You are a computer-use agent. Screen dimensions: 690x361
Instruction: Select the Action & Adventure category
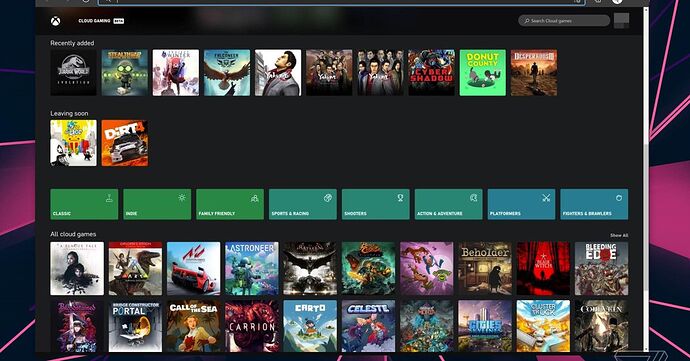pyautogui.click(x=448, y=204)
